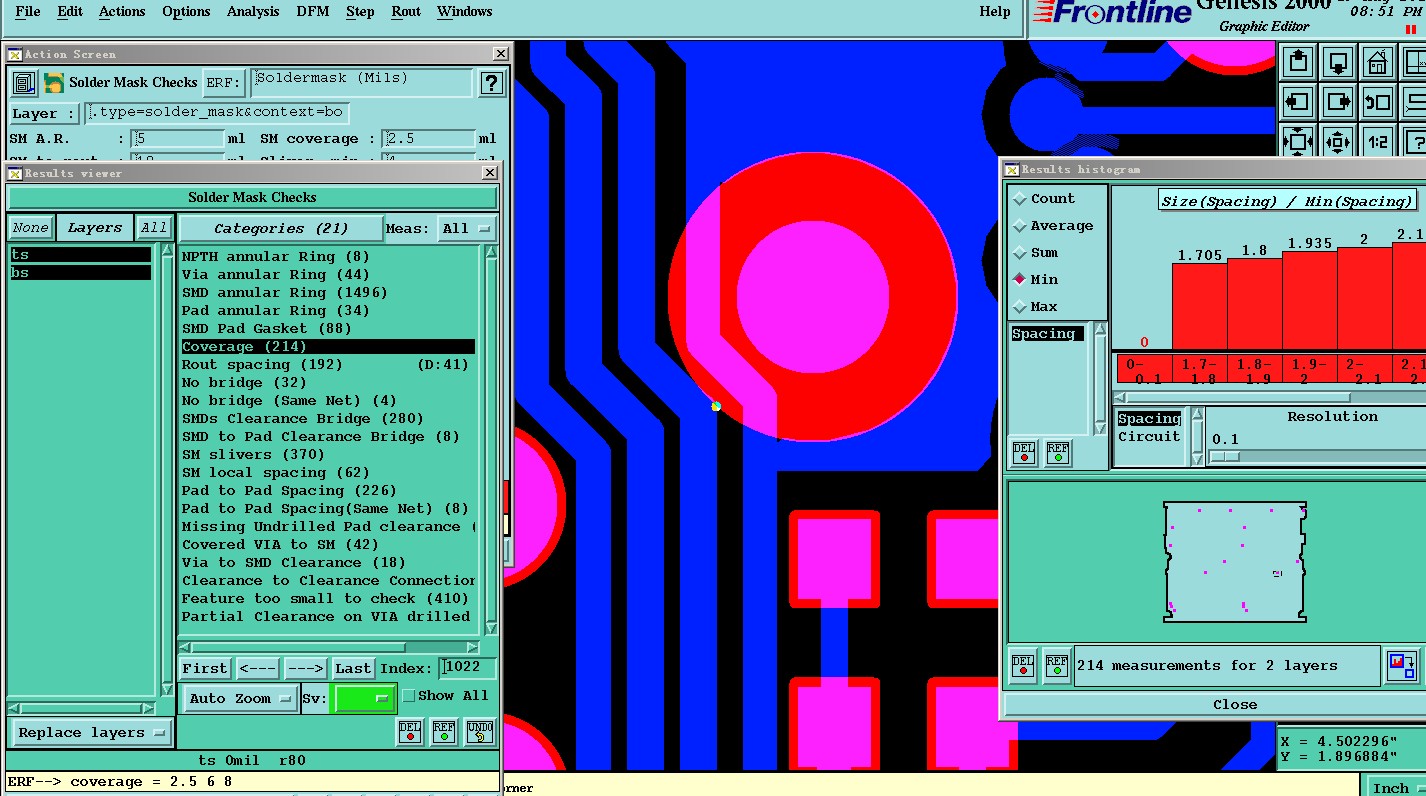Screen dimensions: 1426x796
Task: Open the Replace layers dropdown
Action: [x=91, y=733]
